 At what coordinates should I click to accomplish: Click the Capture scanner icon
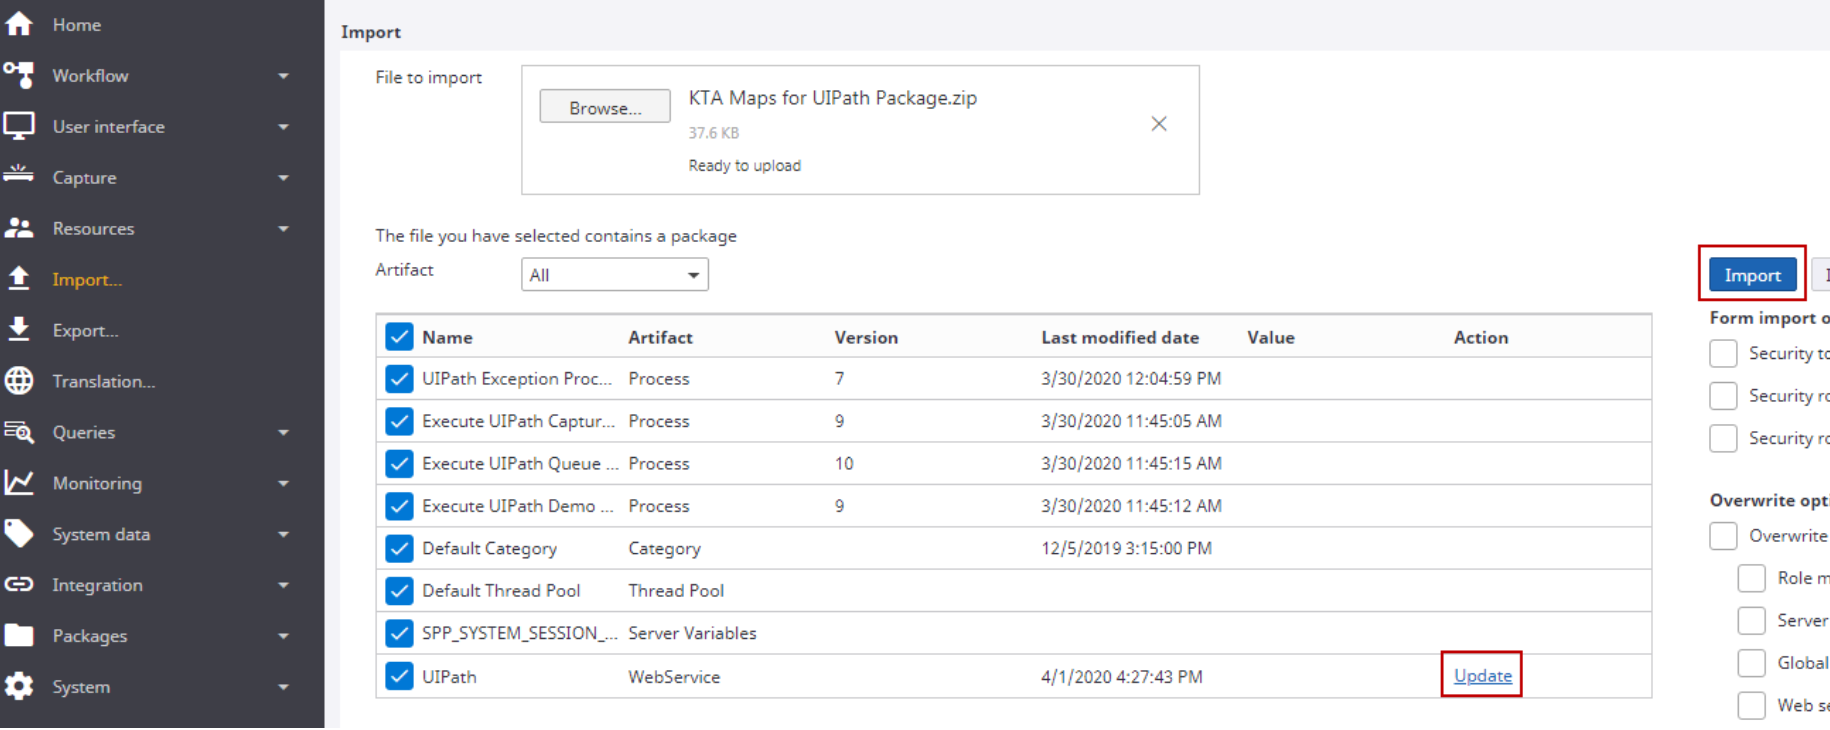pos(19,176)
